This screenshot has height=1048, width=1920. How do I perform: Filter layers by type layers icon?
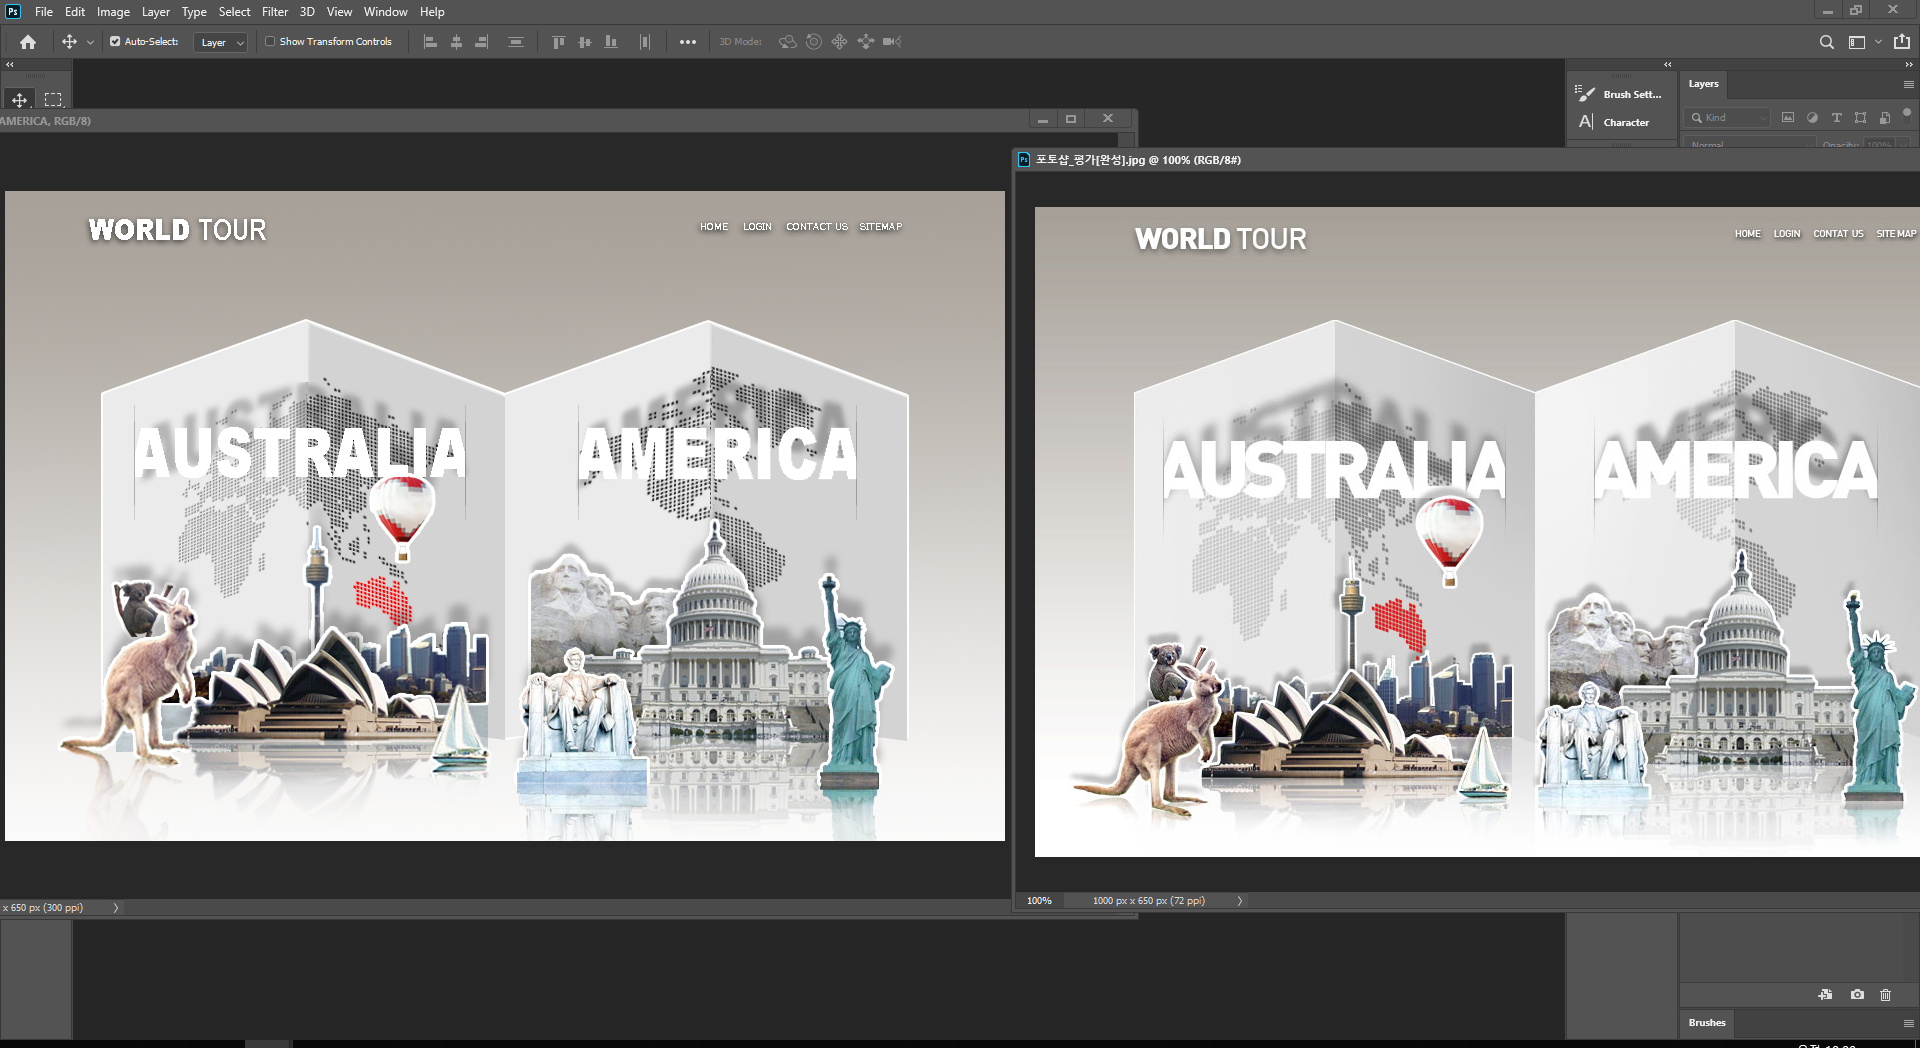[x=1836, y=118]
